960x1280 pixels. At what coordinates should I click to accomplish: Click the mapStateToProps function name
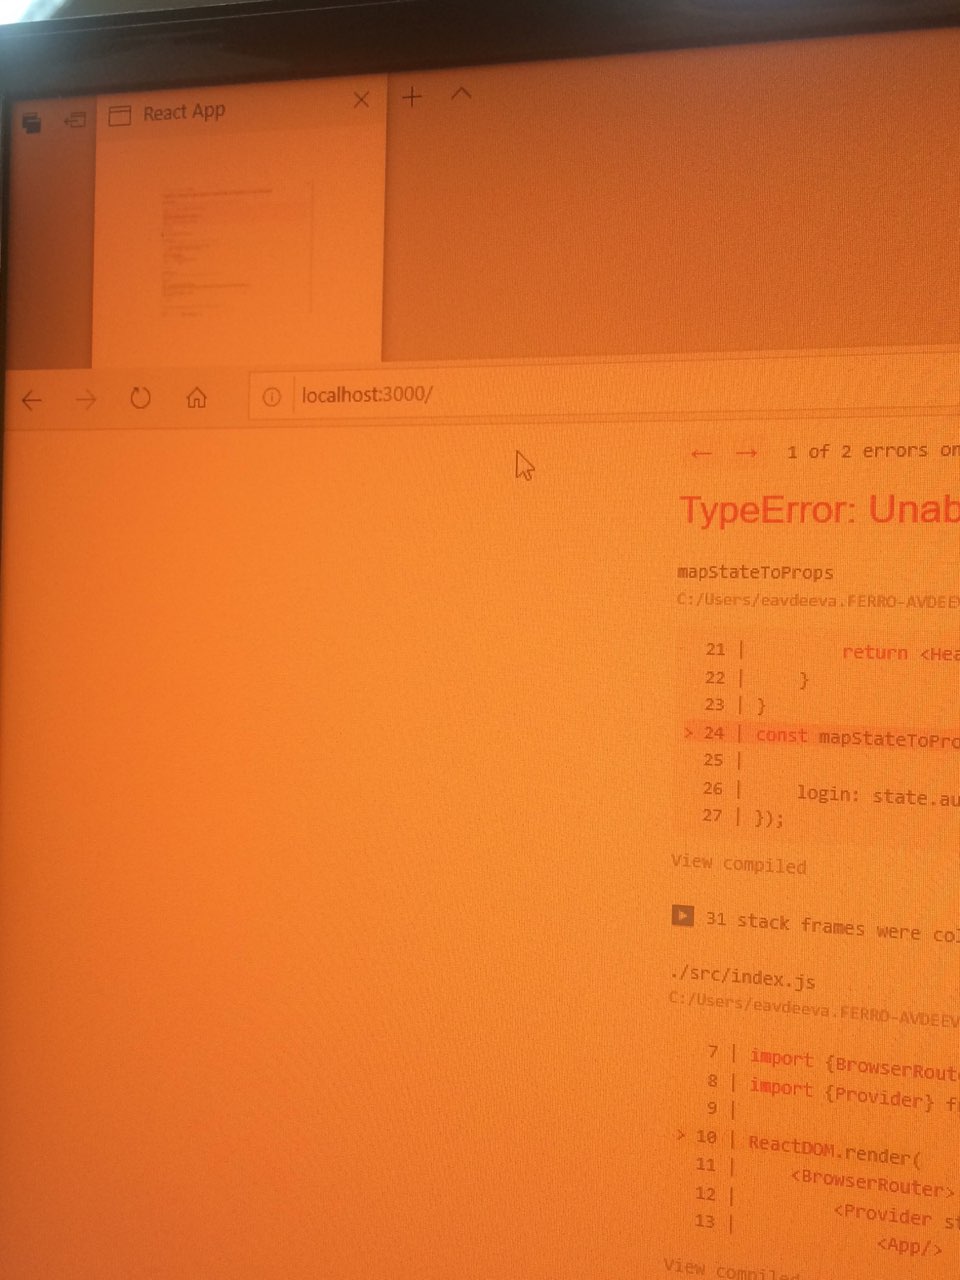755,573
